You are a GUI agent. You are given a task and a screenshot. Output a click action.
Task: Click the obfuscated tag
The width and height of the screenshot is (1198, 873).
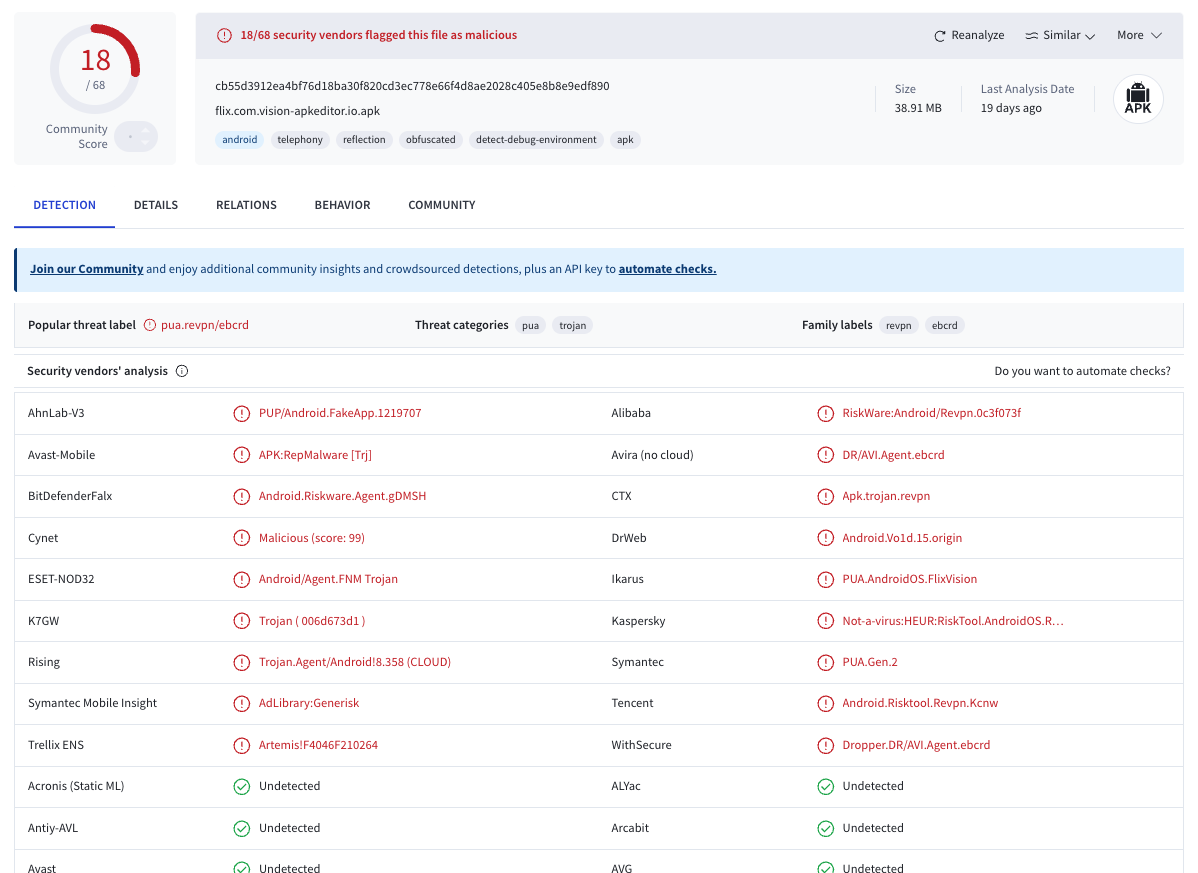(430, 140)
